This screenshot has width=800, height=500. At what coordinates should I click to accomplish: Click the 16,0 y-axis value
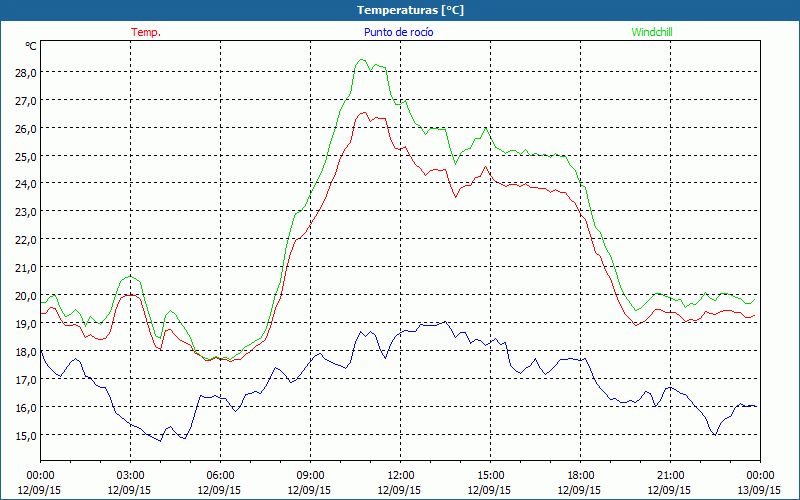tap(26, 408)
